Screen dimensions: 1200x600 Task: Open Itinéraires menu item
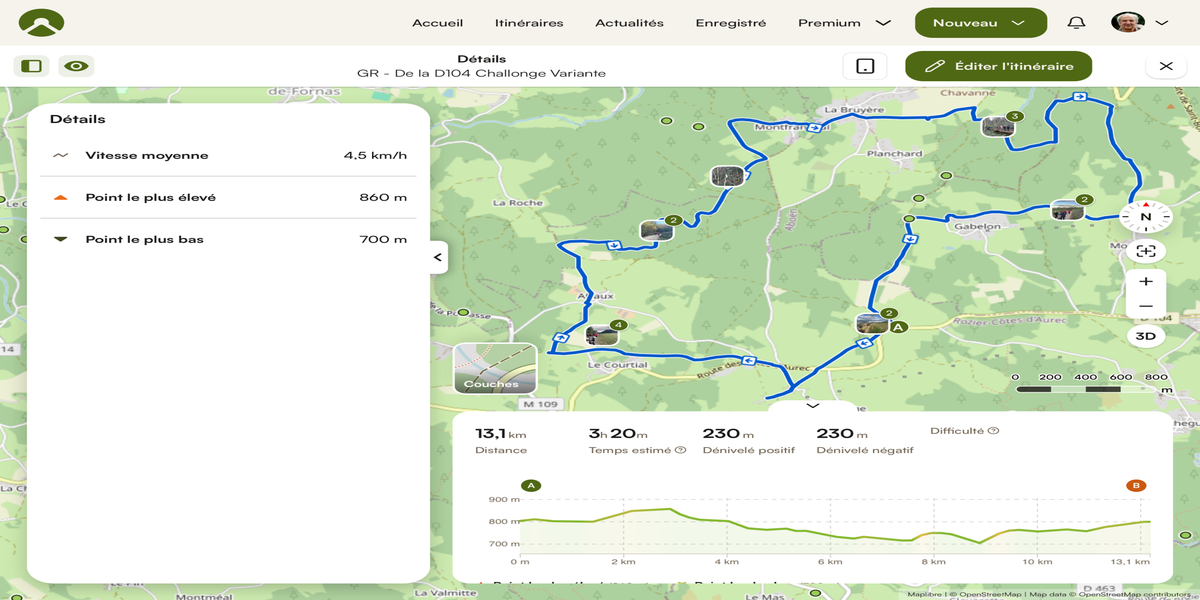coord(529,23)
